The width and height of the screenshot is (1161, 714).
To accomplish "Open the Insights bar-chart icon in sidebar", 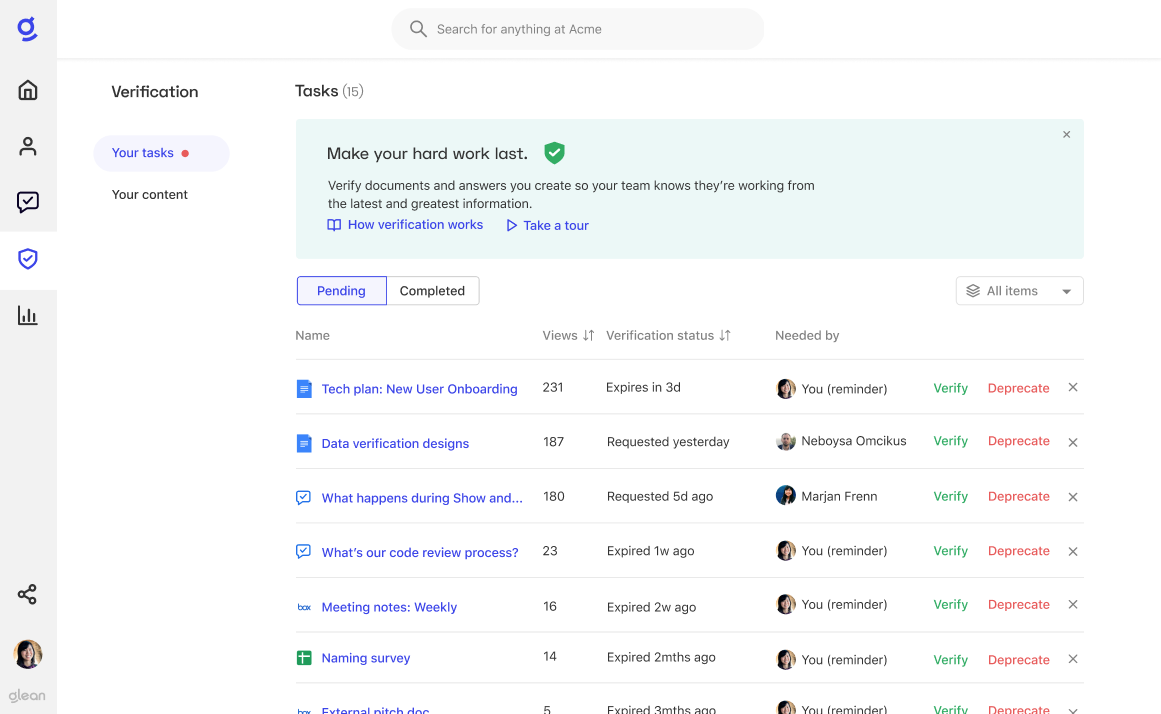I will click(x=28, y=315).
